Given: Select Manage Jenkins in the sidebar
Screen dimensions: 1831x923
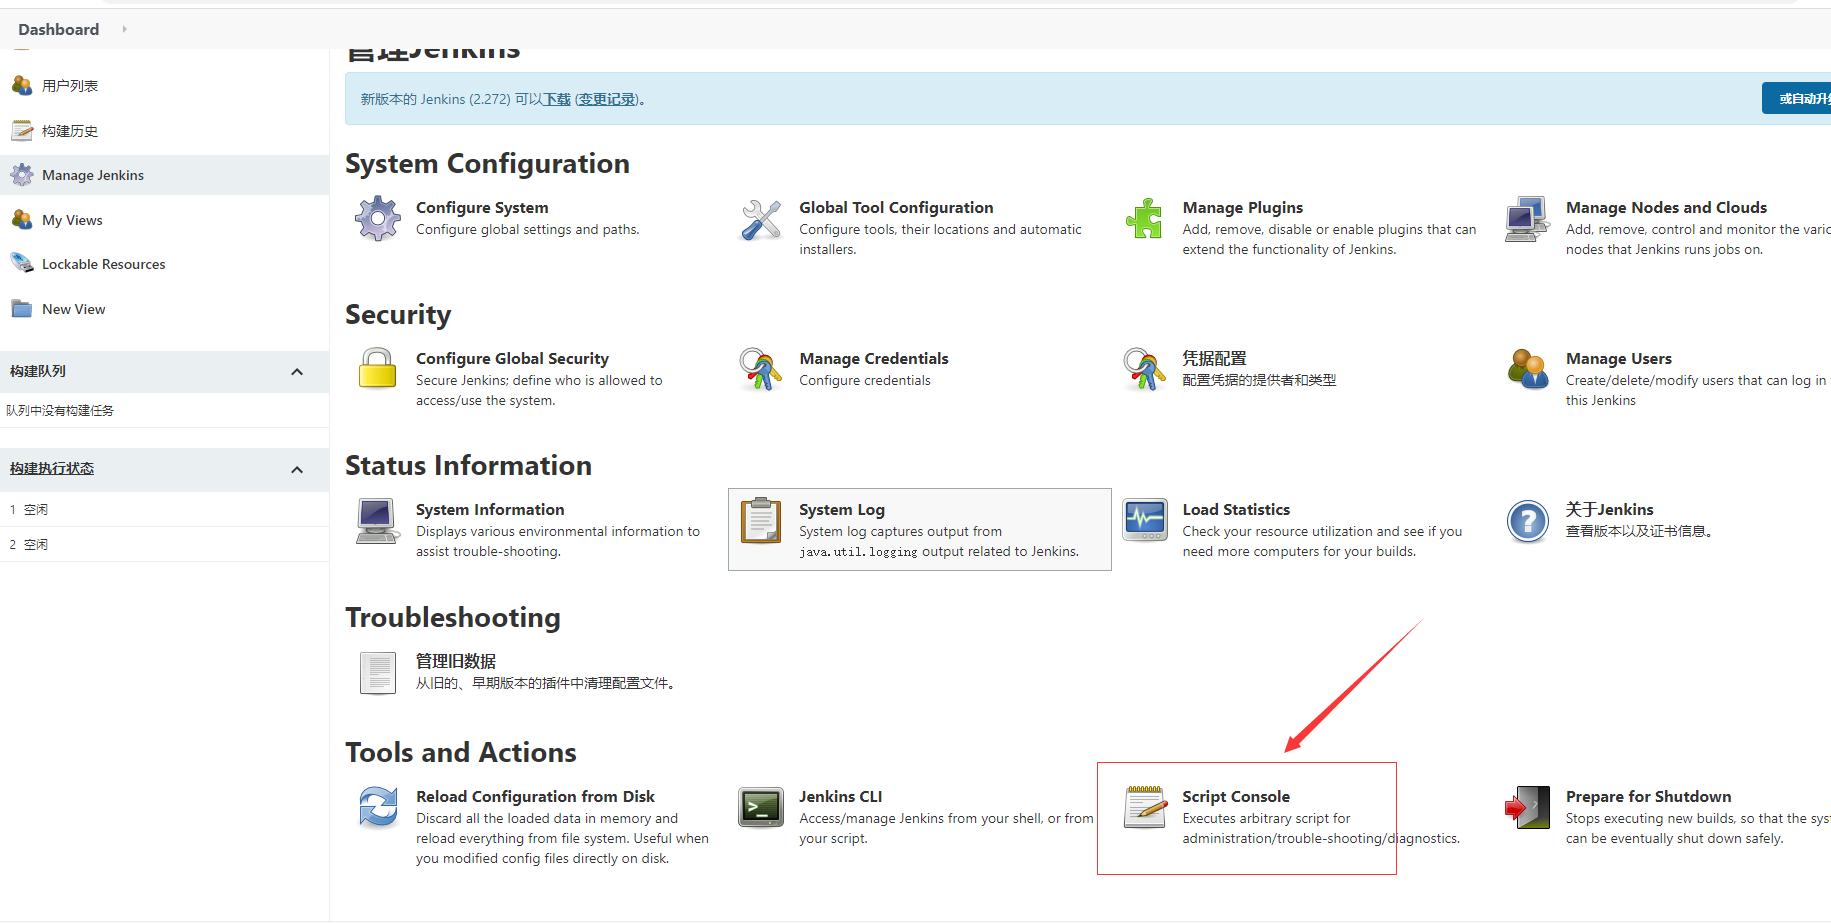Looking at the screenshot, I should coord(93,175).
